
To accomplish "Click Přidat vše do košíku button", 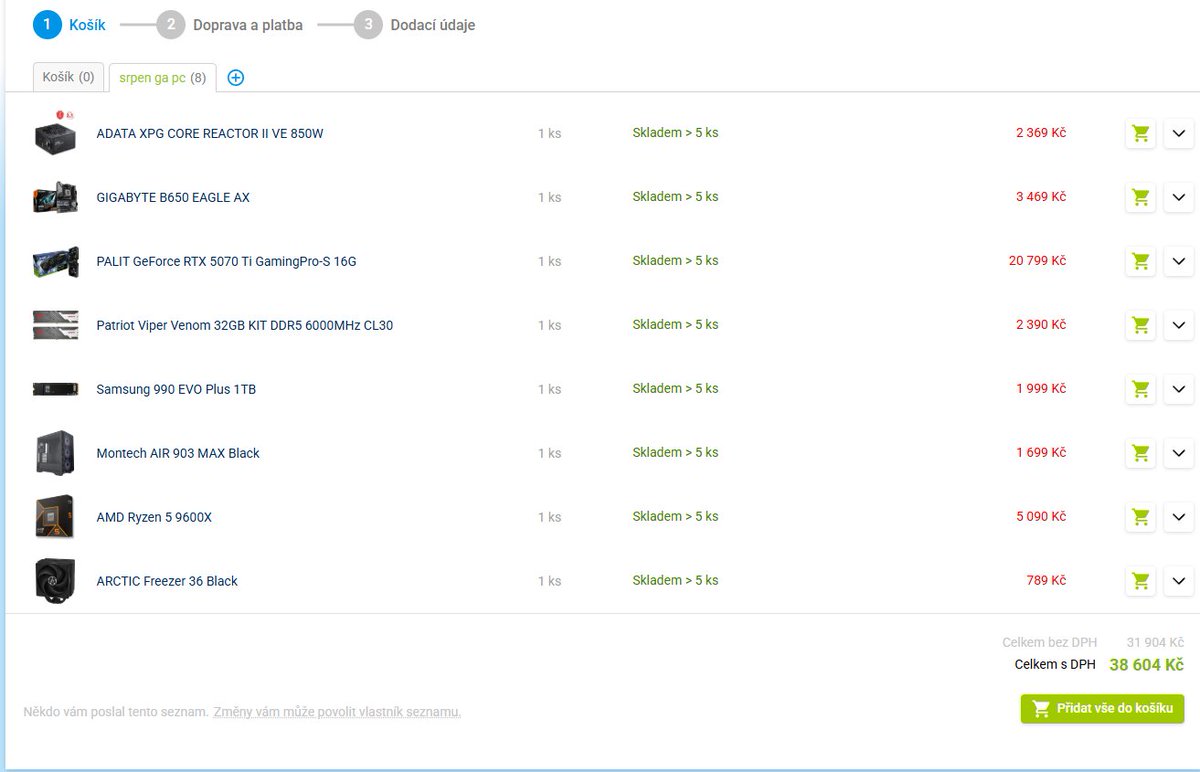I will point(1102,709).
